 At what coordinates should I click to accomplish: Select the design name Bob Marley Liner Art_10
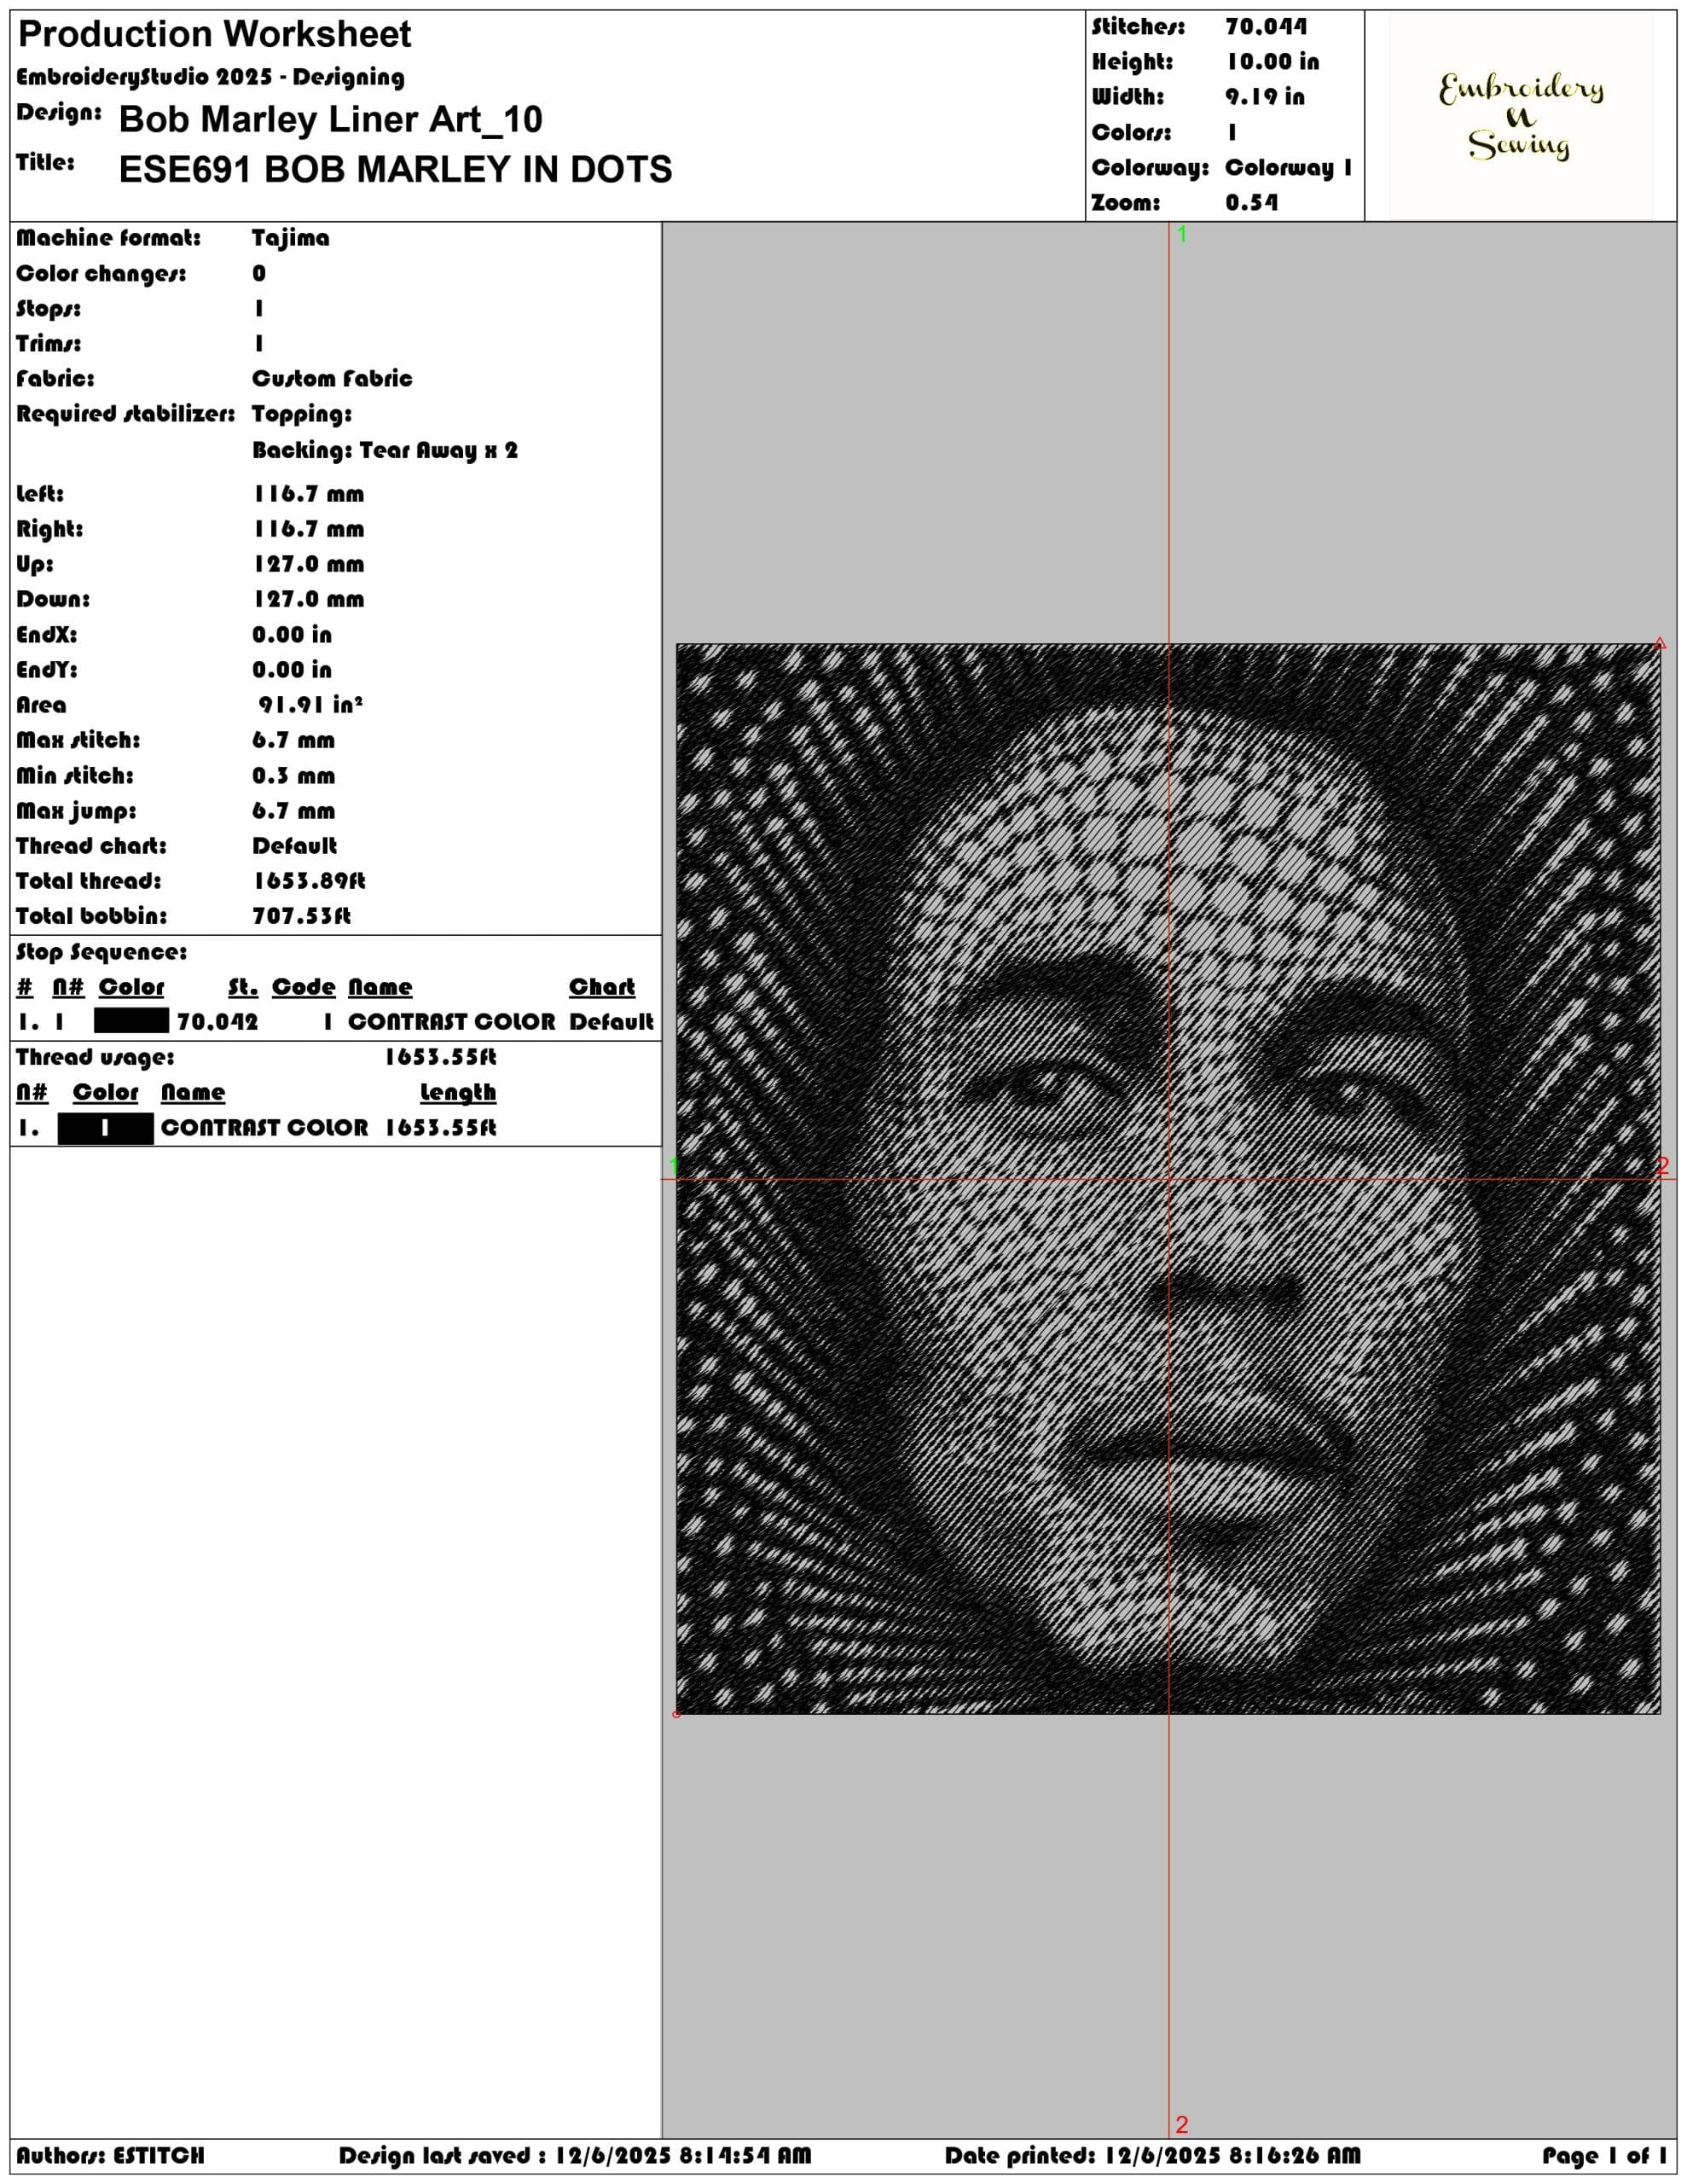tap(330, 120)
